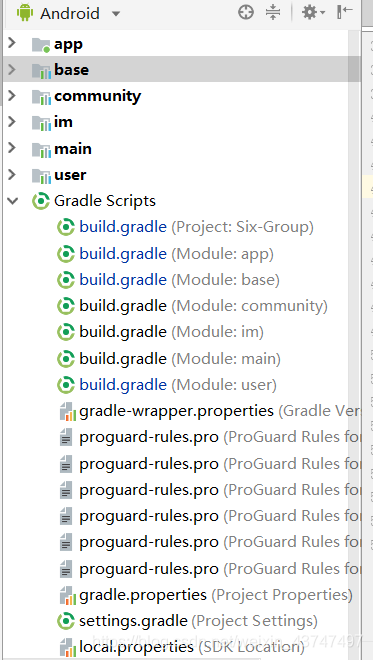Select the main module label
The image size is (373, 660).
(73, 149)
